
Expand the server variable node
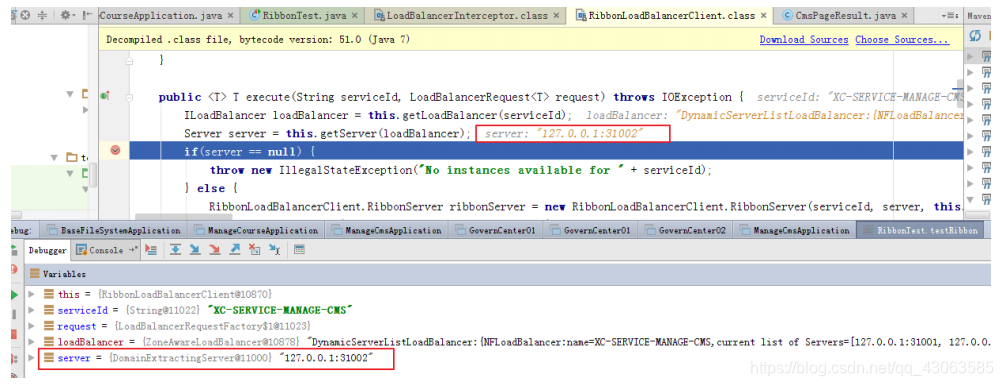click(x=31, y=358)
